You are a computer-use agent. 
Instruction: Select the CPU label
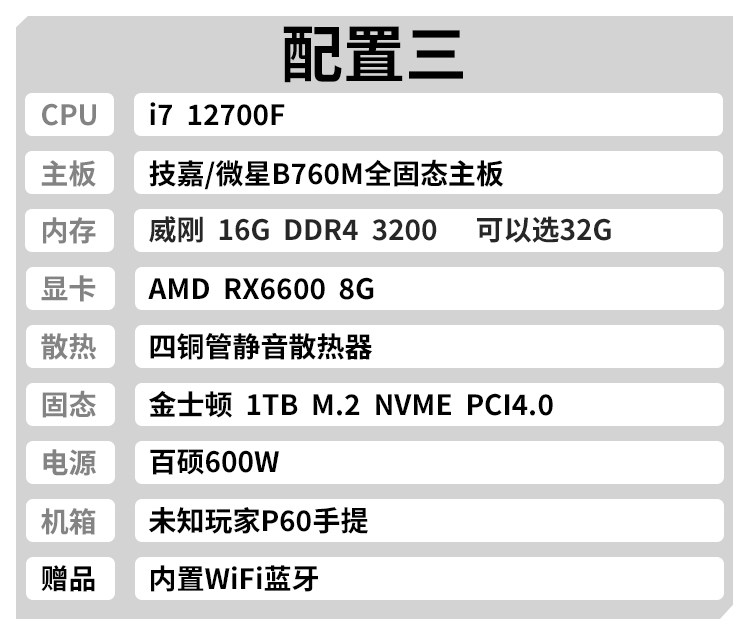click(69, 115)
